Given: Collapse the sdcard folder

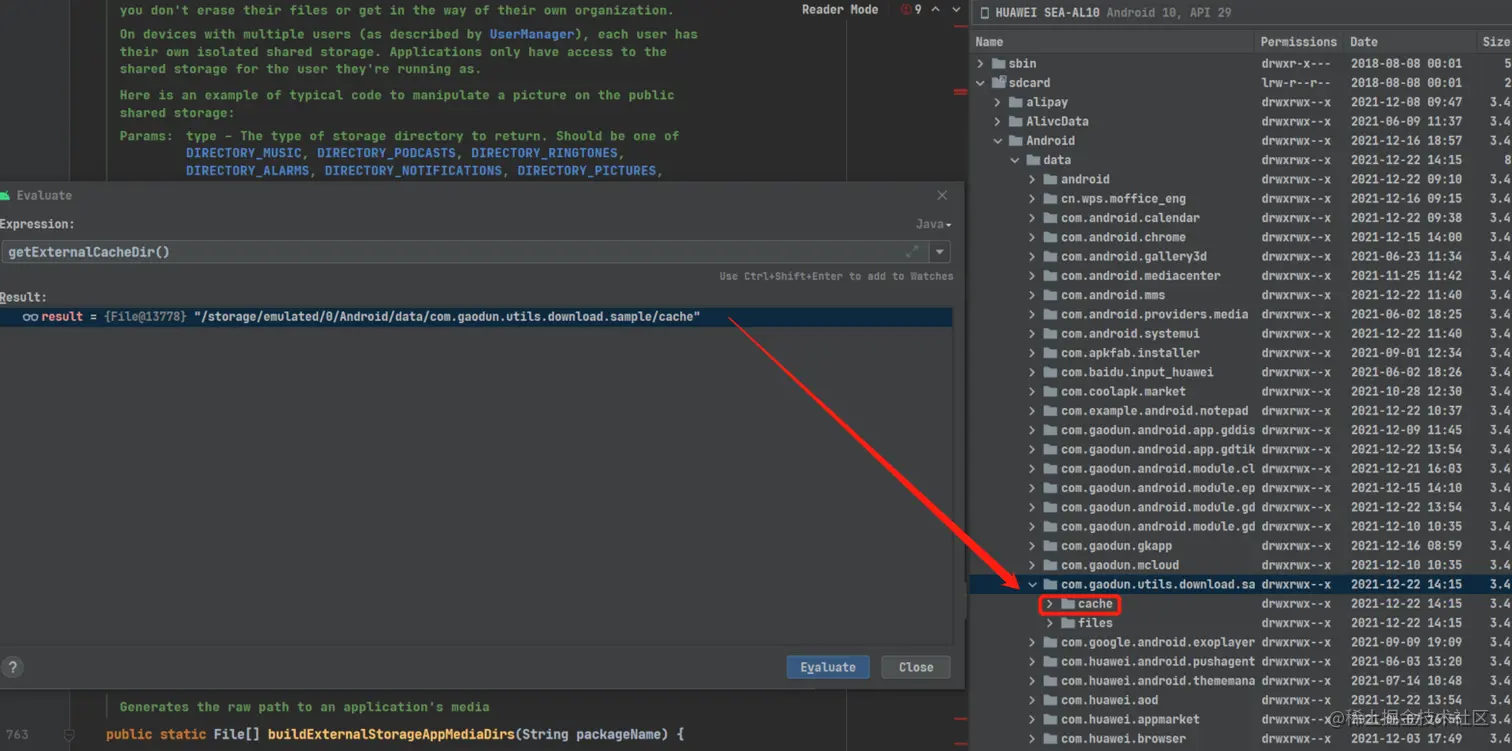Looking at the screenshot, I should [981, 83].
